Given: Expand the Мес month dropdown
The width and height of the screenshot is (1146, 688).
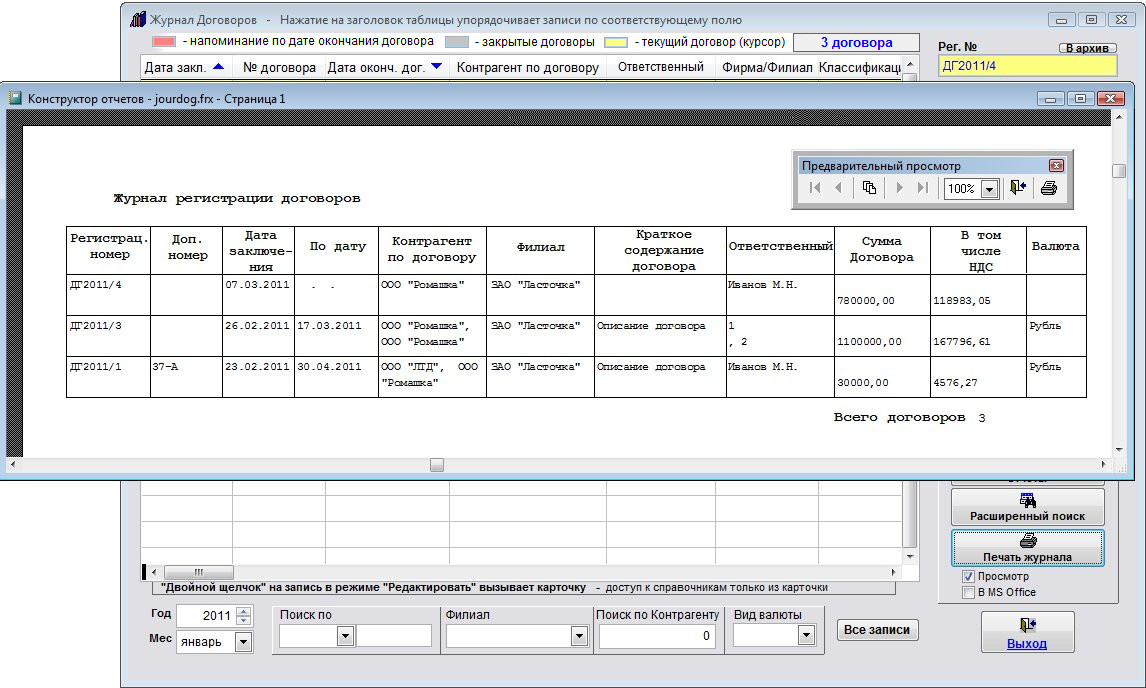Looking at the screenshot, I should 243,642.
